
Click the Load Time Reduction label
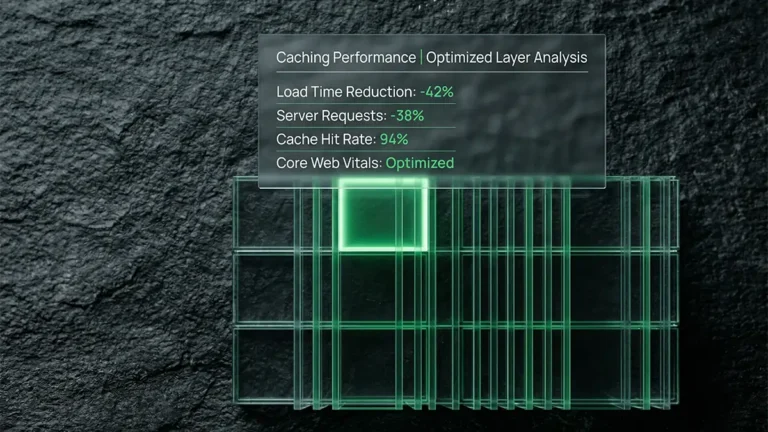point(343,91)
